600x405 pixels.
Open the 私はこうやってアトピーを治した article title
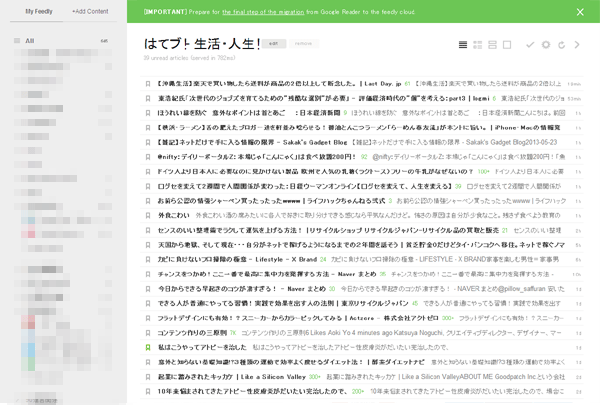(x=202, y=347)
